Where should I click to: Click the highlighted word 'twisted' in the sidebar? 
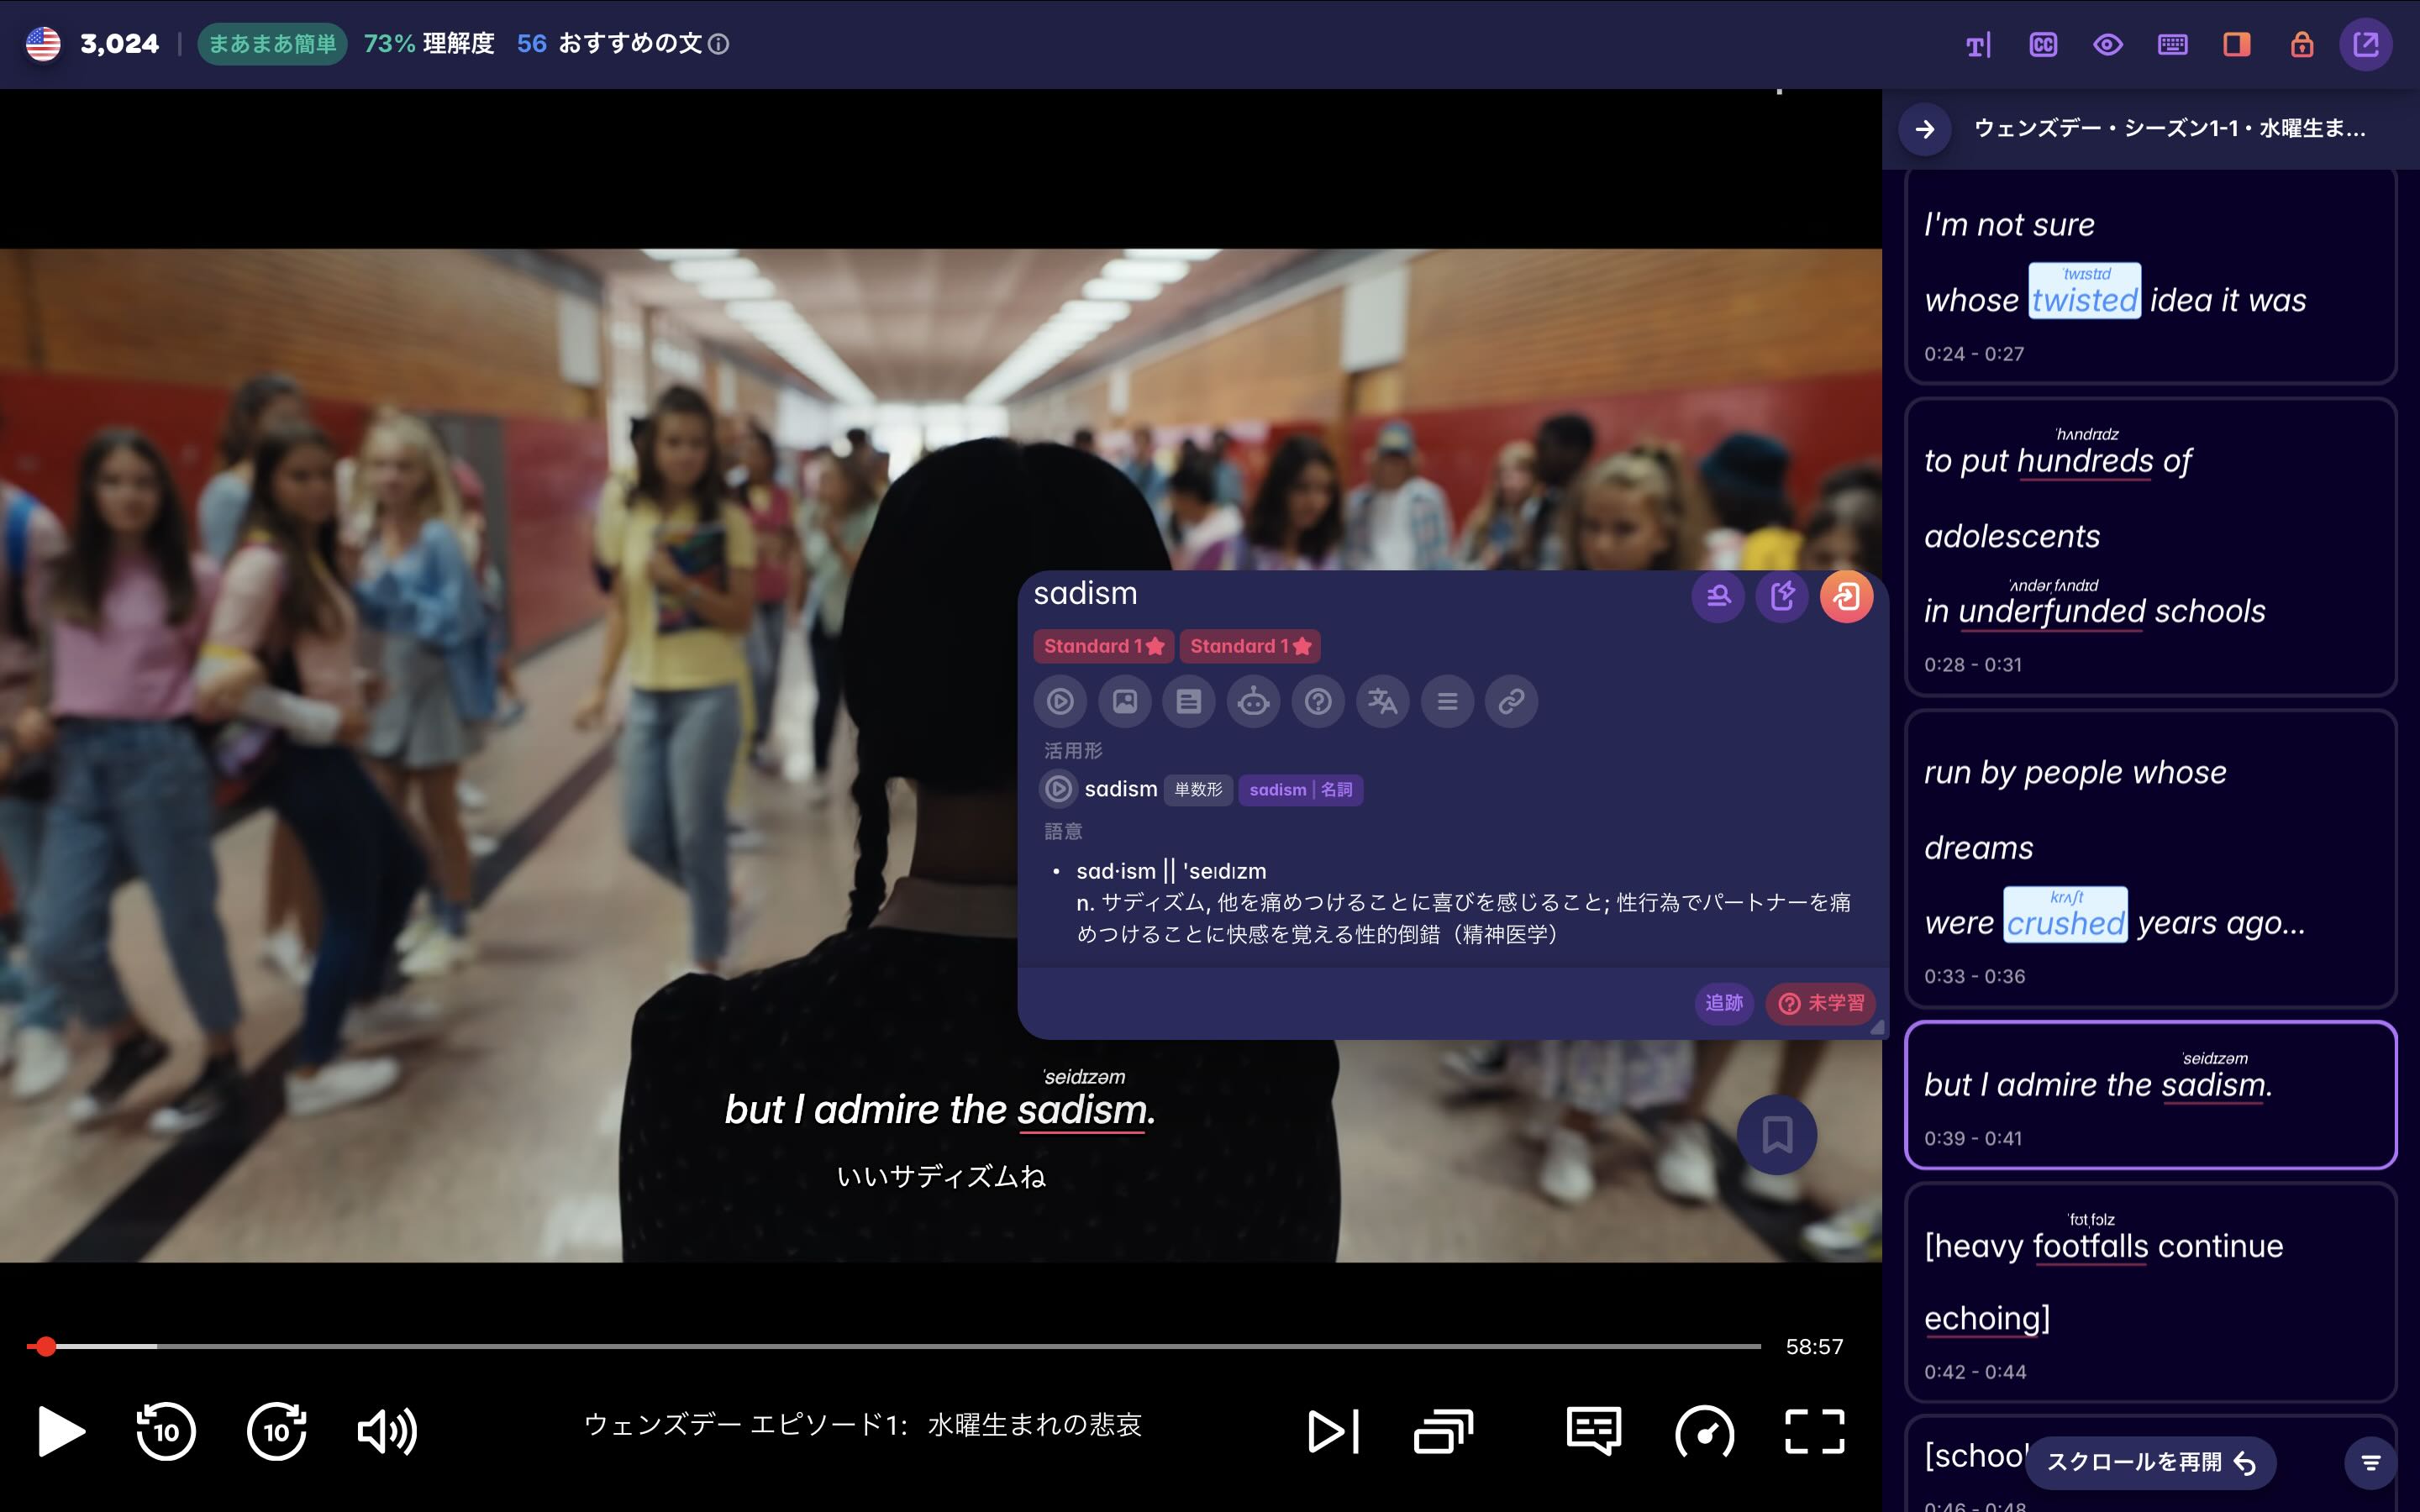click(2084, 299)
